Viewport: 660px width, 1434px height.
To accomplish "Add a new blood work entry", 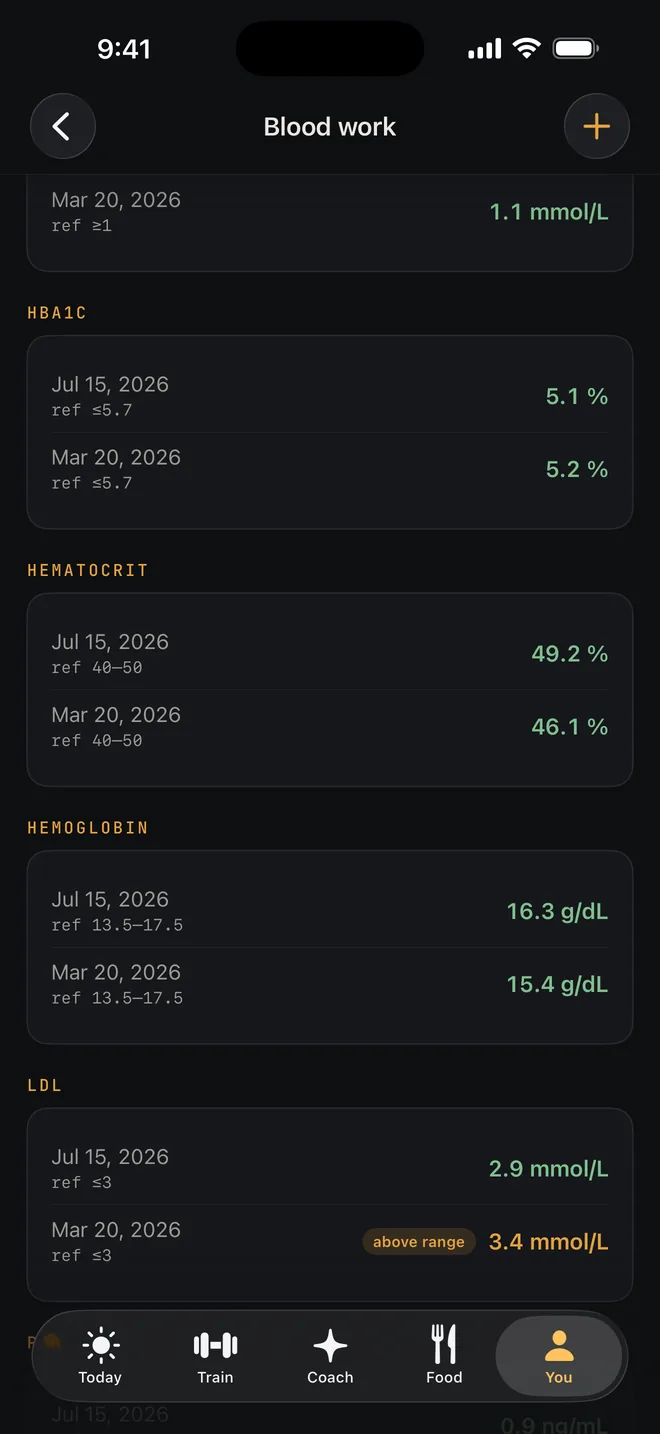I will (597, 127).
